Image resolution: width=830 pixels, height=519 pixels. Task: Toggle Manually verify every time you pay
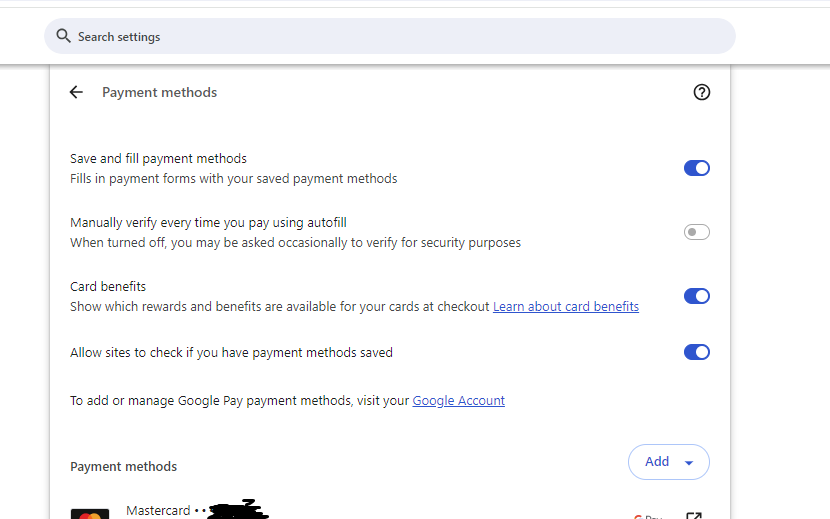click(x=696, y=232)
